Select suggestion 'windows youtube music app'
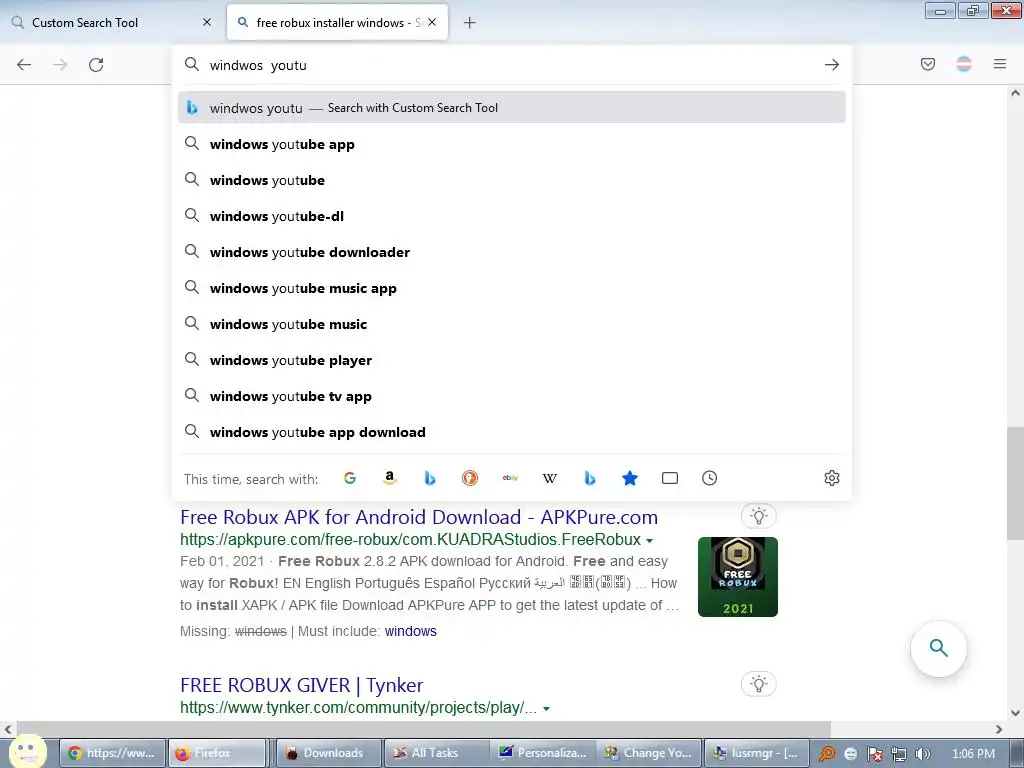 click(x=512, y=288)
